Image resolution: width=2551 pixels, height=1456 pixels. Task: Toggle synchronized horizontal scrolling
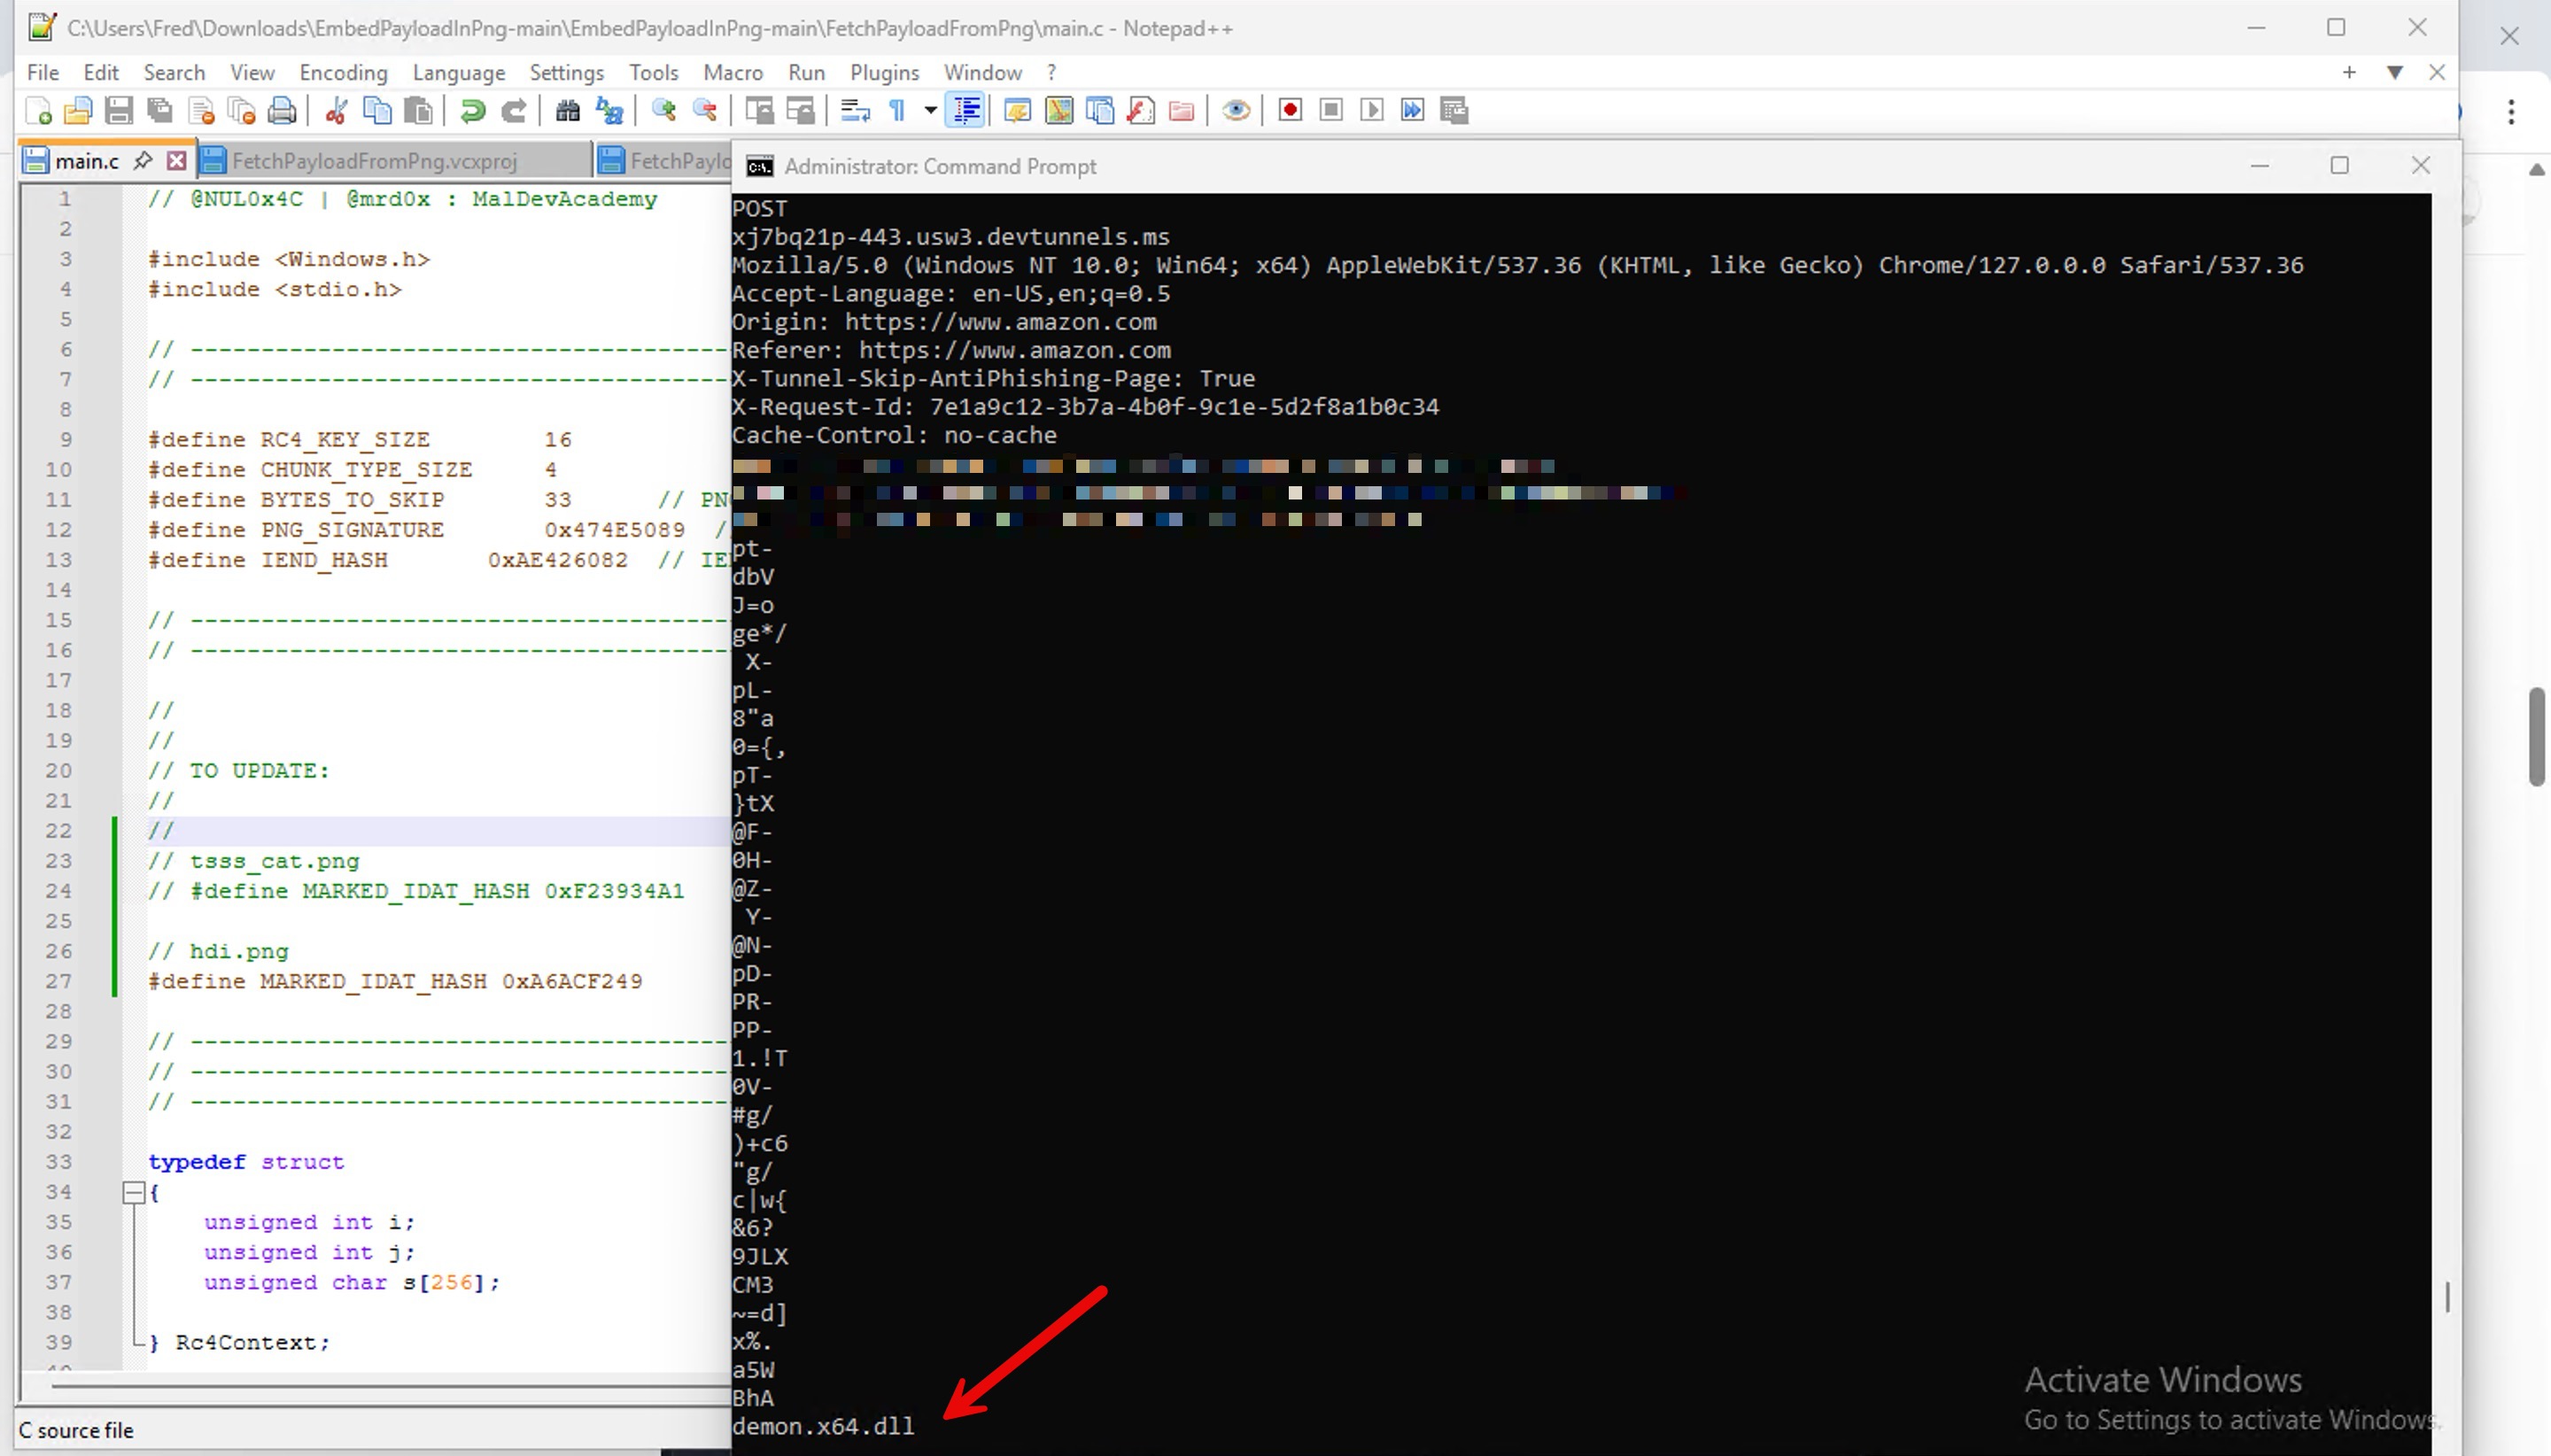click(800, 110)
